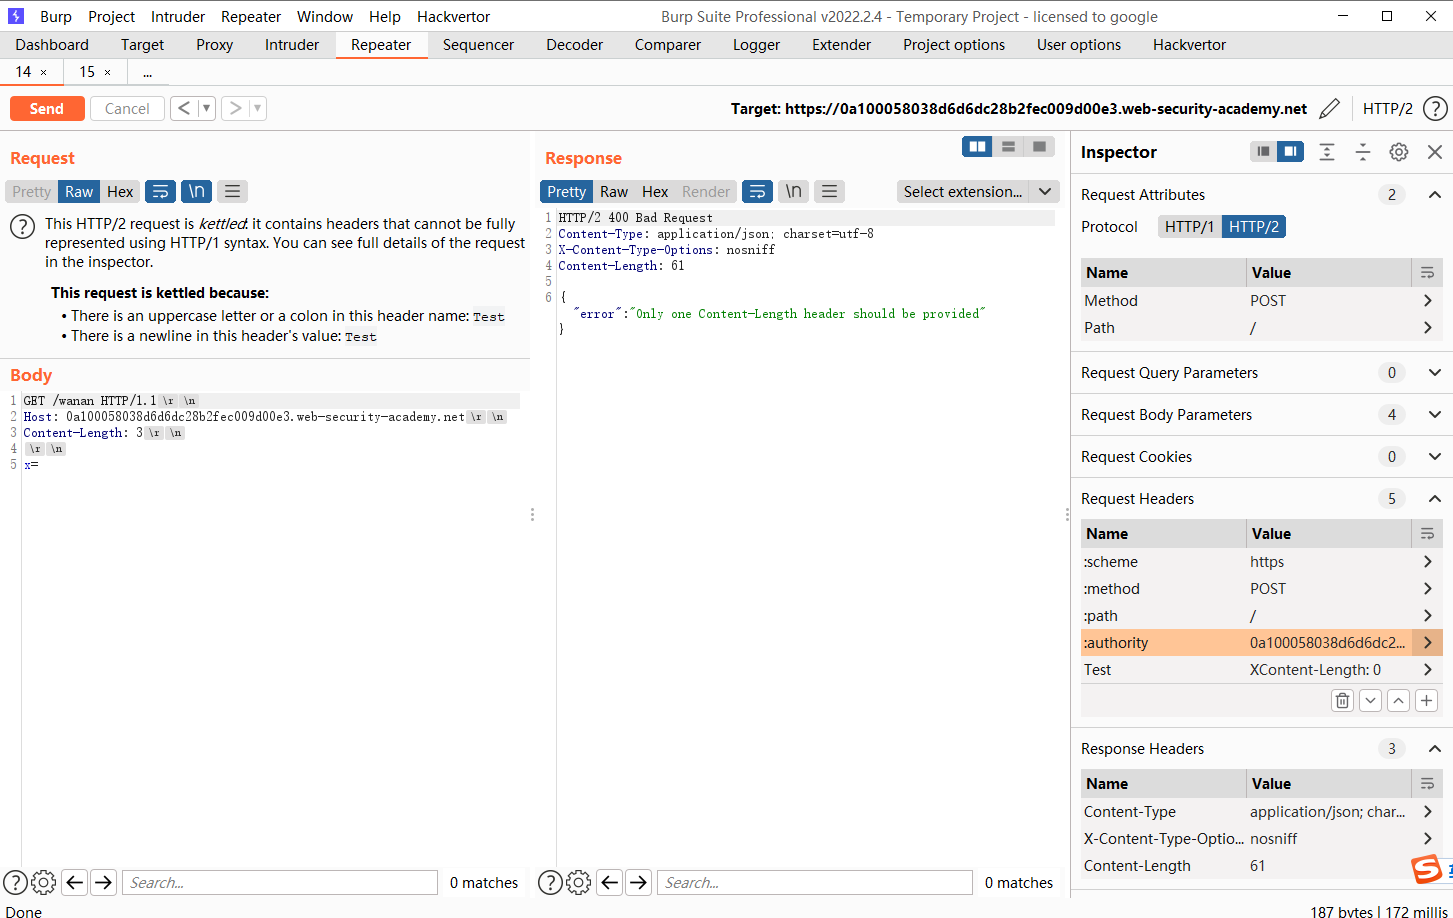
Task: Select the side-by-side view layout icon
Action: tap(976, 146)
